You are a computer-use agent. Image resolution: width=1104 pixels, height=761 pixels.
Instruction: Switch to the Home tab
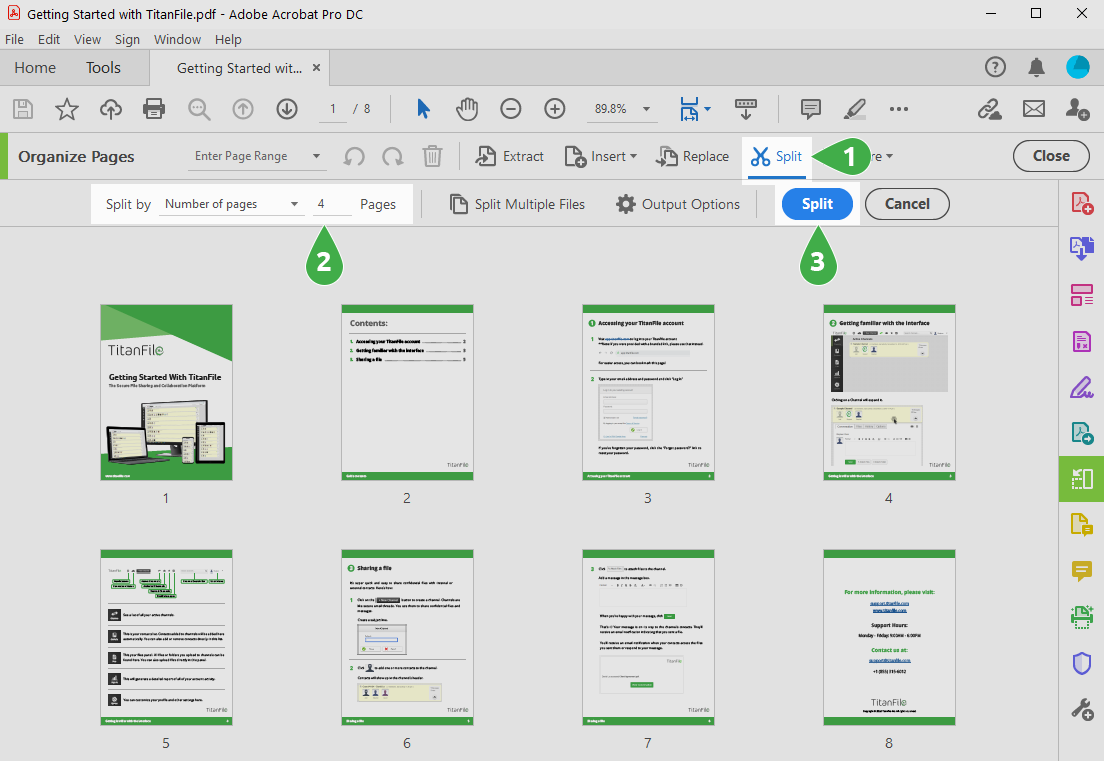coord(35,68)
